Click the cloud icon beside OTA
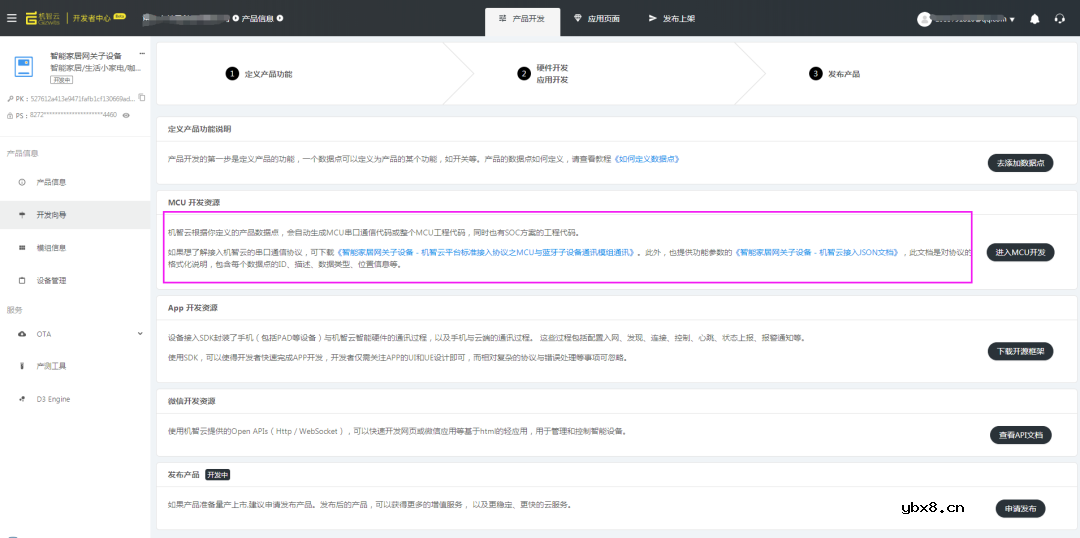Viewport: 1080px width, 538px height. coord(22,333)
